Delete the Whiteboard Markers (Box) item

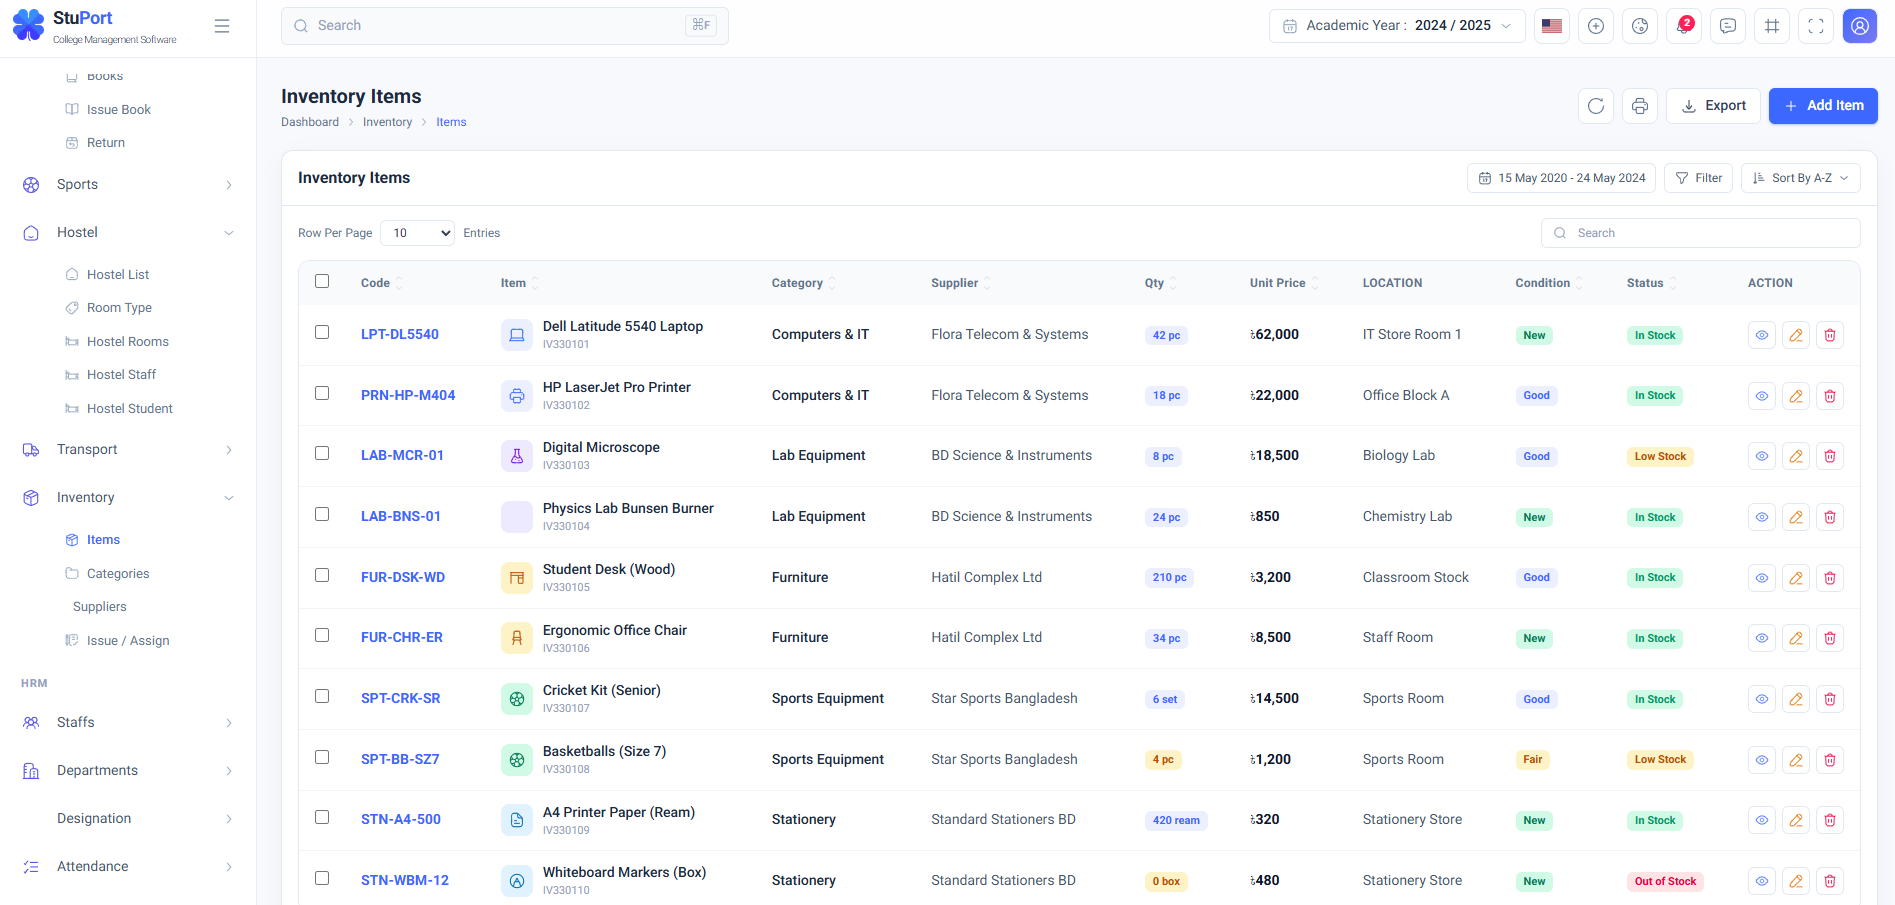(1830, 881)
